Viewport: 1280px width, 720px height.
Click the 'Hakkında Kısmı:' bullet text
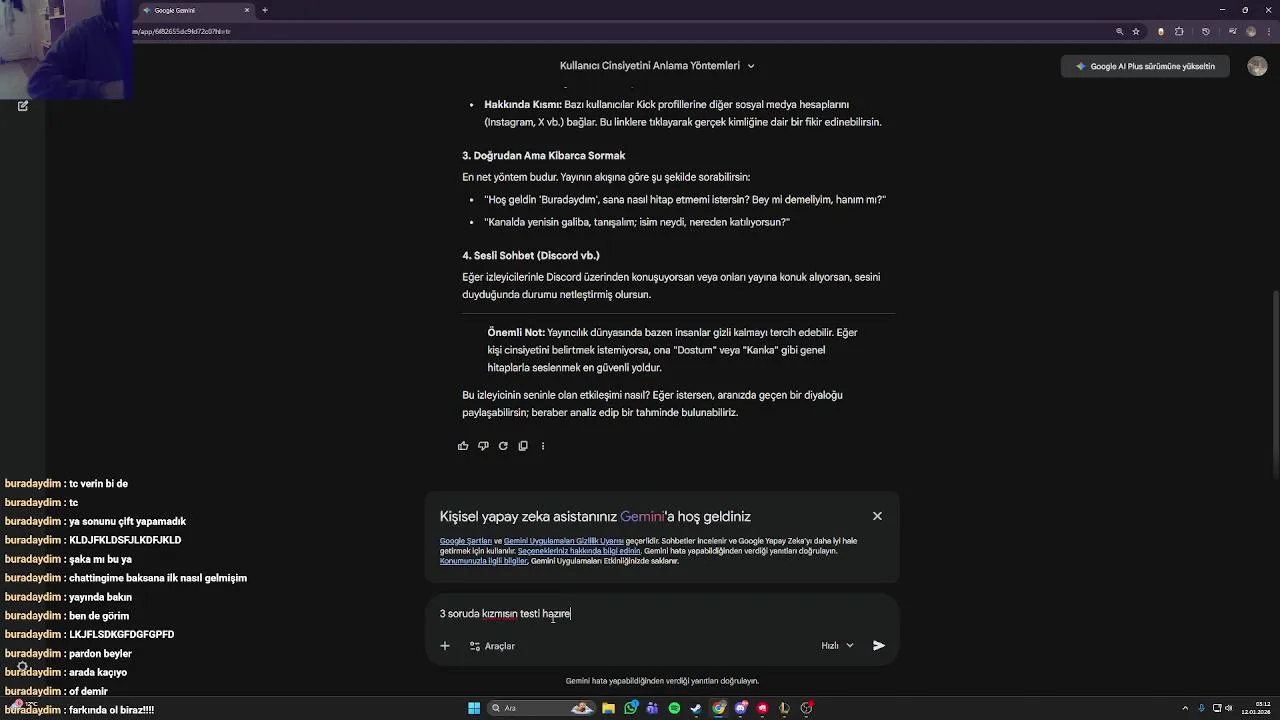(523, 105)
